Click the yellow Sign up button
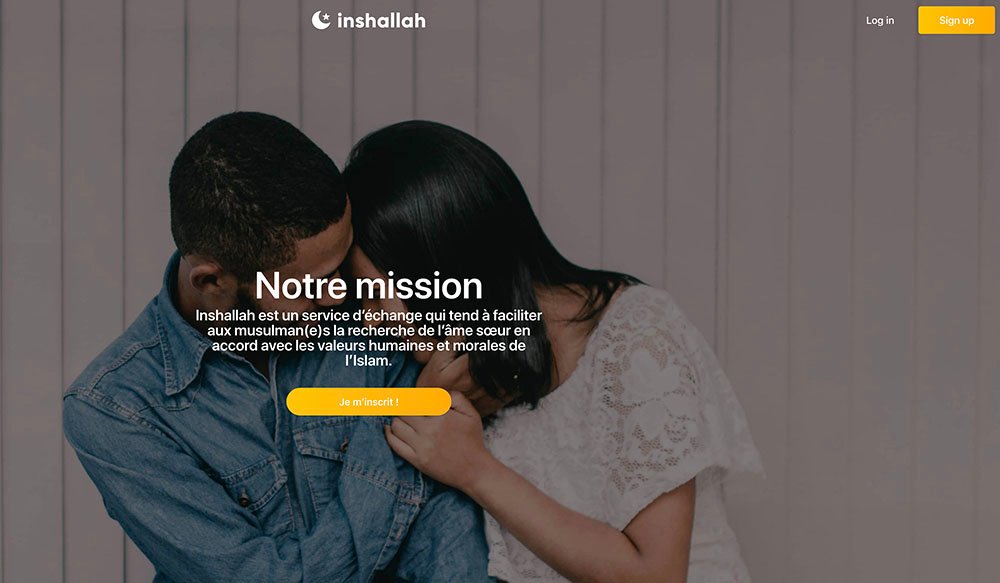The height and width of the screenshot is (583, 1000). tap(956, 20)
